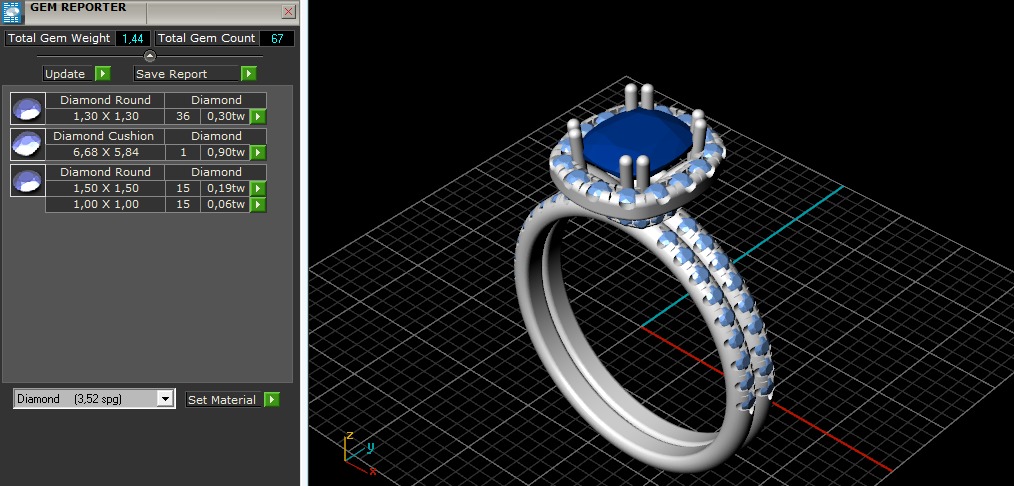Click the green arrow on the 0,30tw row
Viewport: 1014px width, 486px height.
tap(258, 116)
